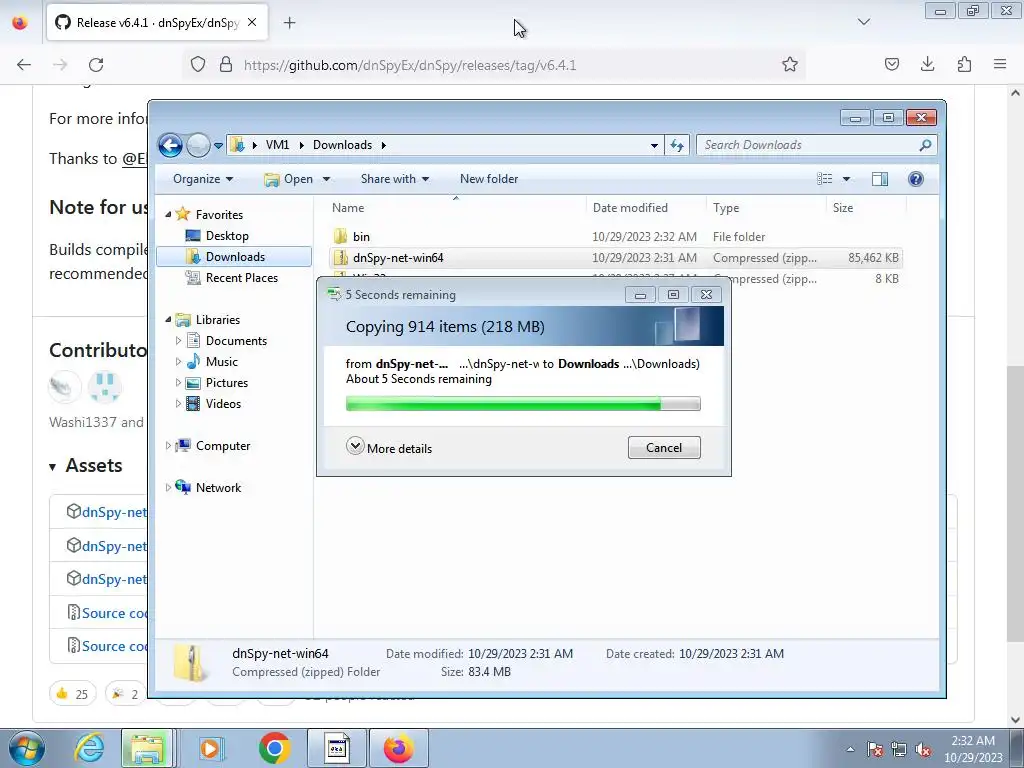The height and width of the screenshot is (768, 1024).
Task: Select Network in the navigation pane
Action: click(218, 488)
